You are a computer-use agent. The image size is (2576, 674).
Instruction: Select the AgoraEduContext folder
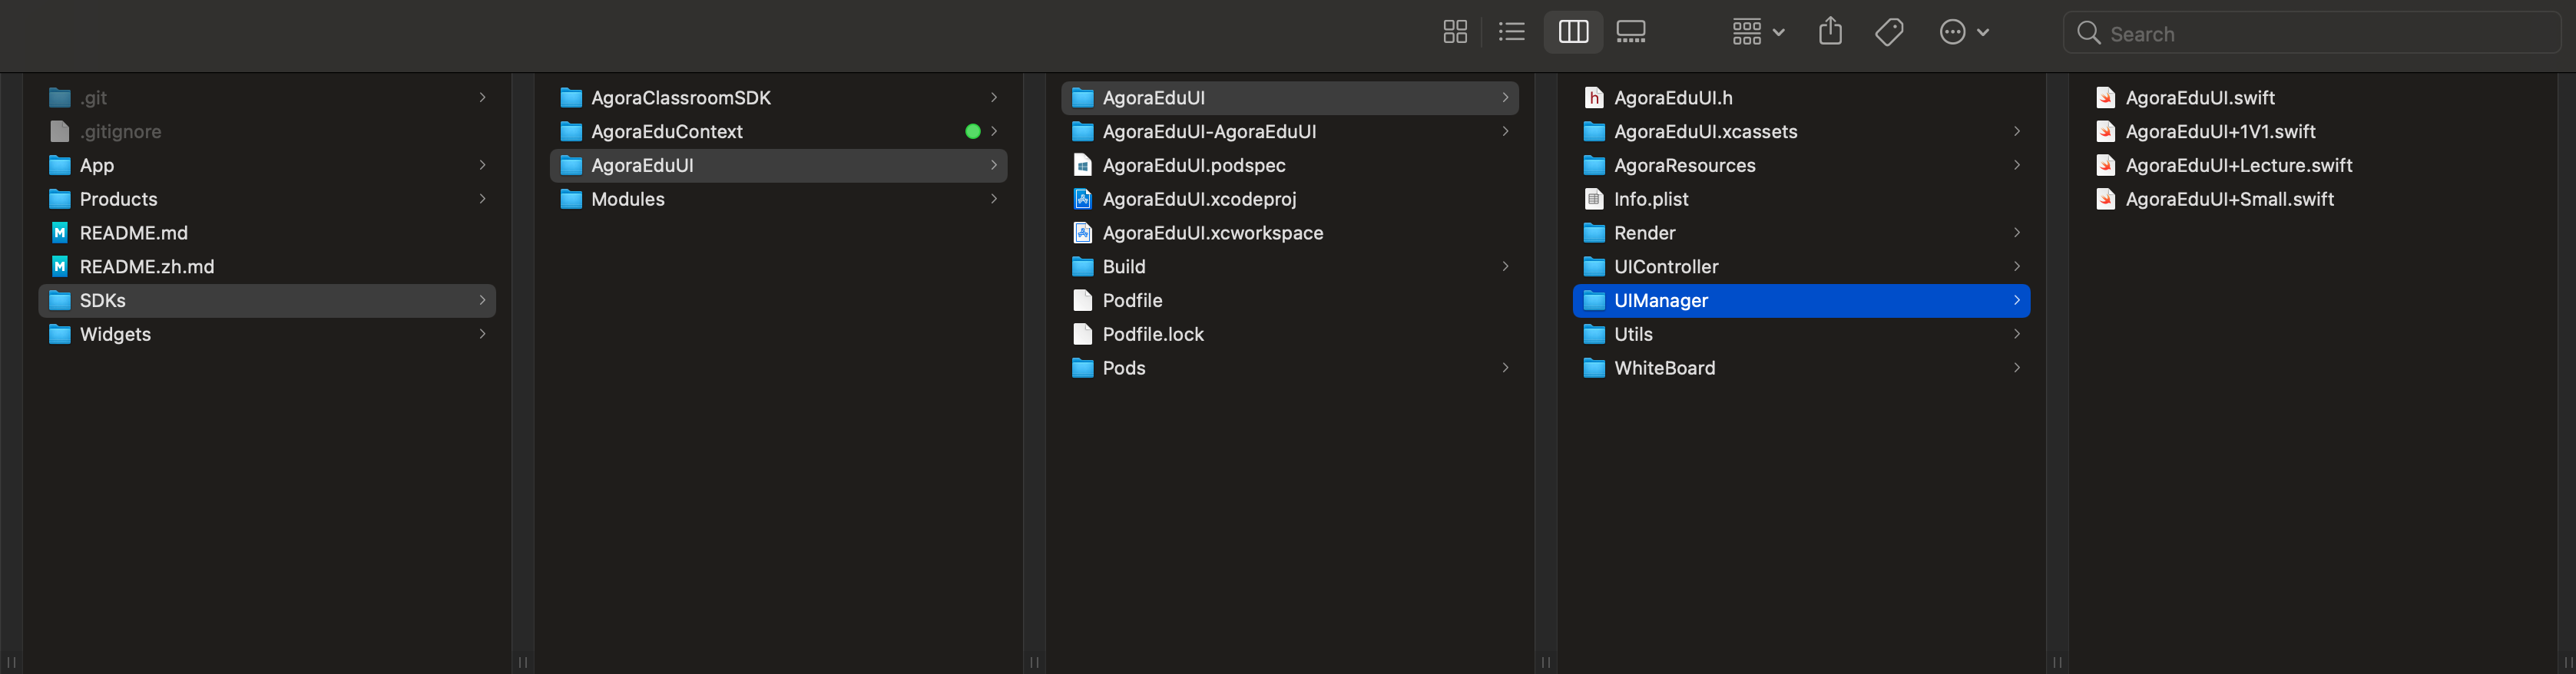(778, 132)
